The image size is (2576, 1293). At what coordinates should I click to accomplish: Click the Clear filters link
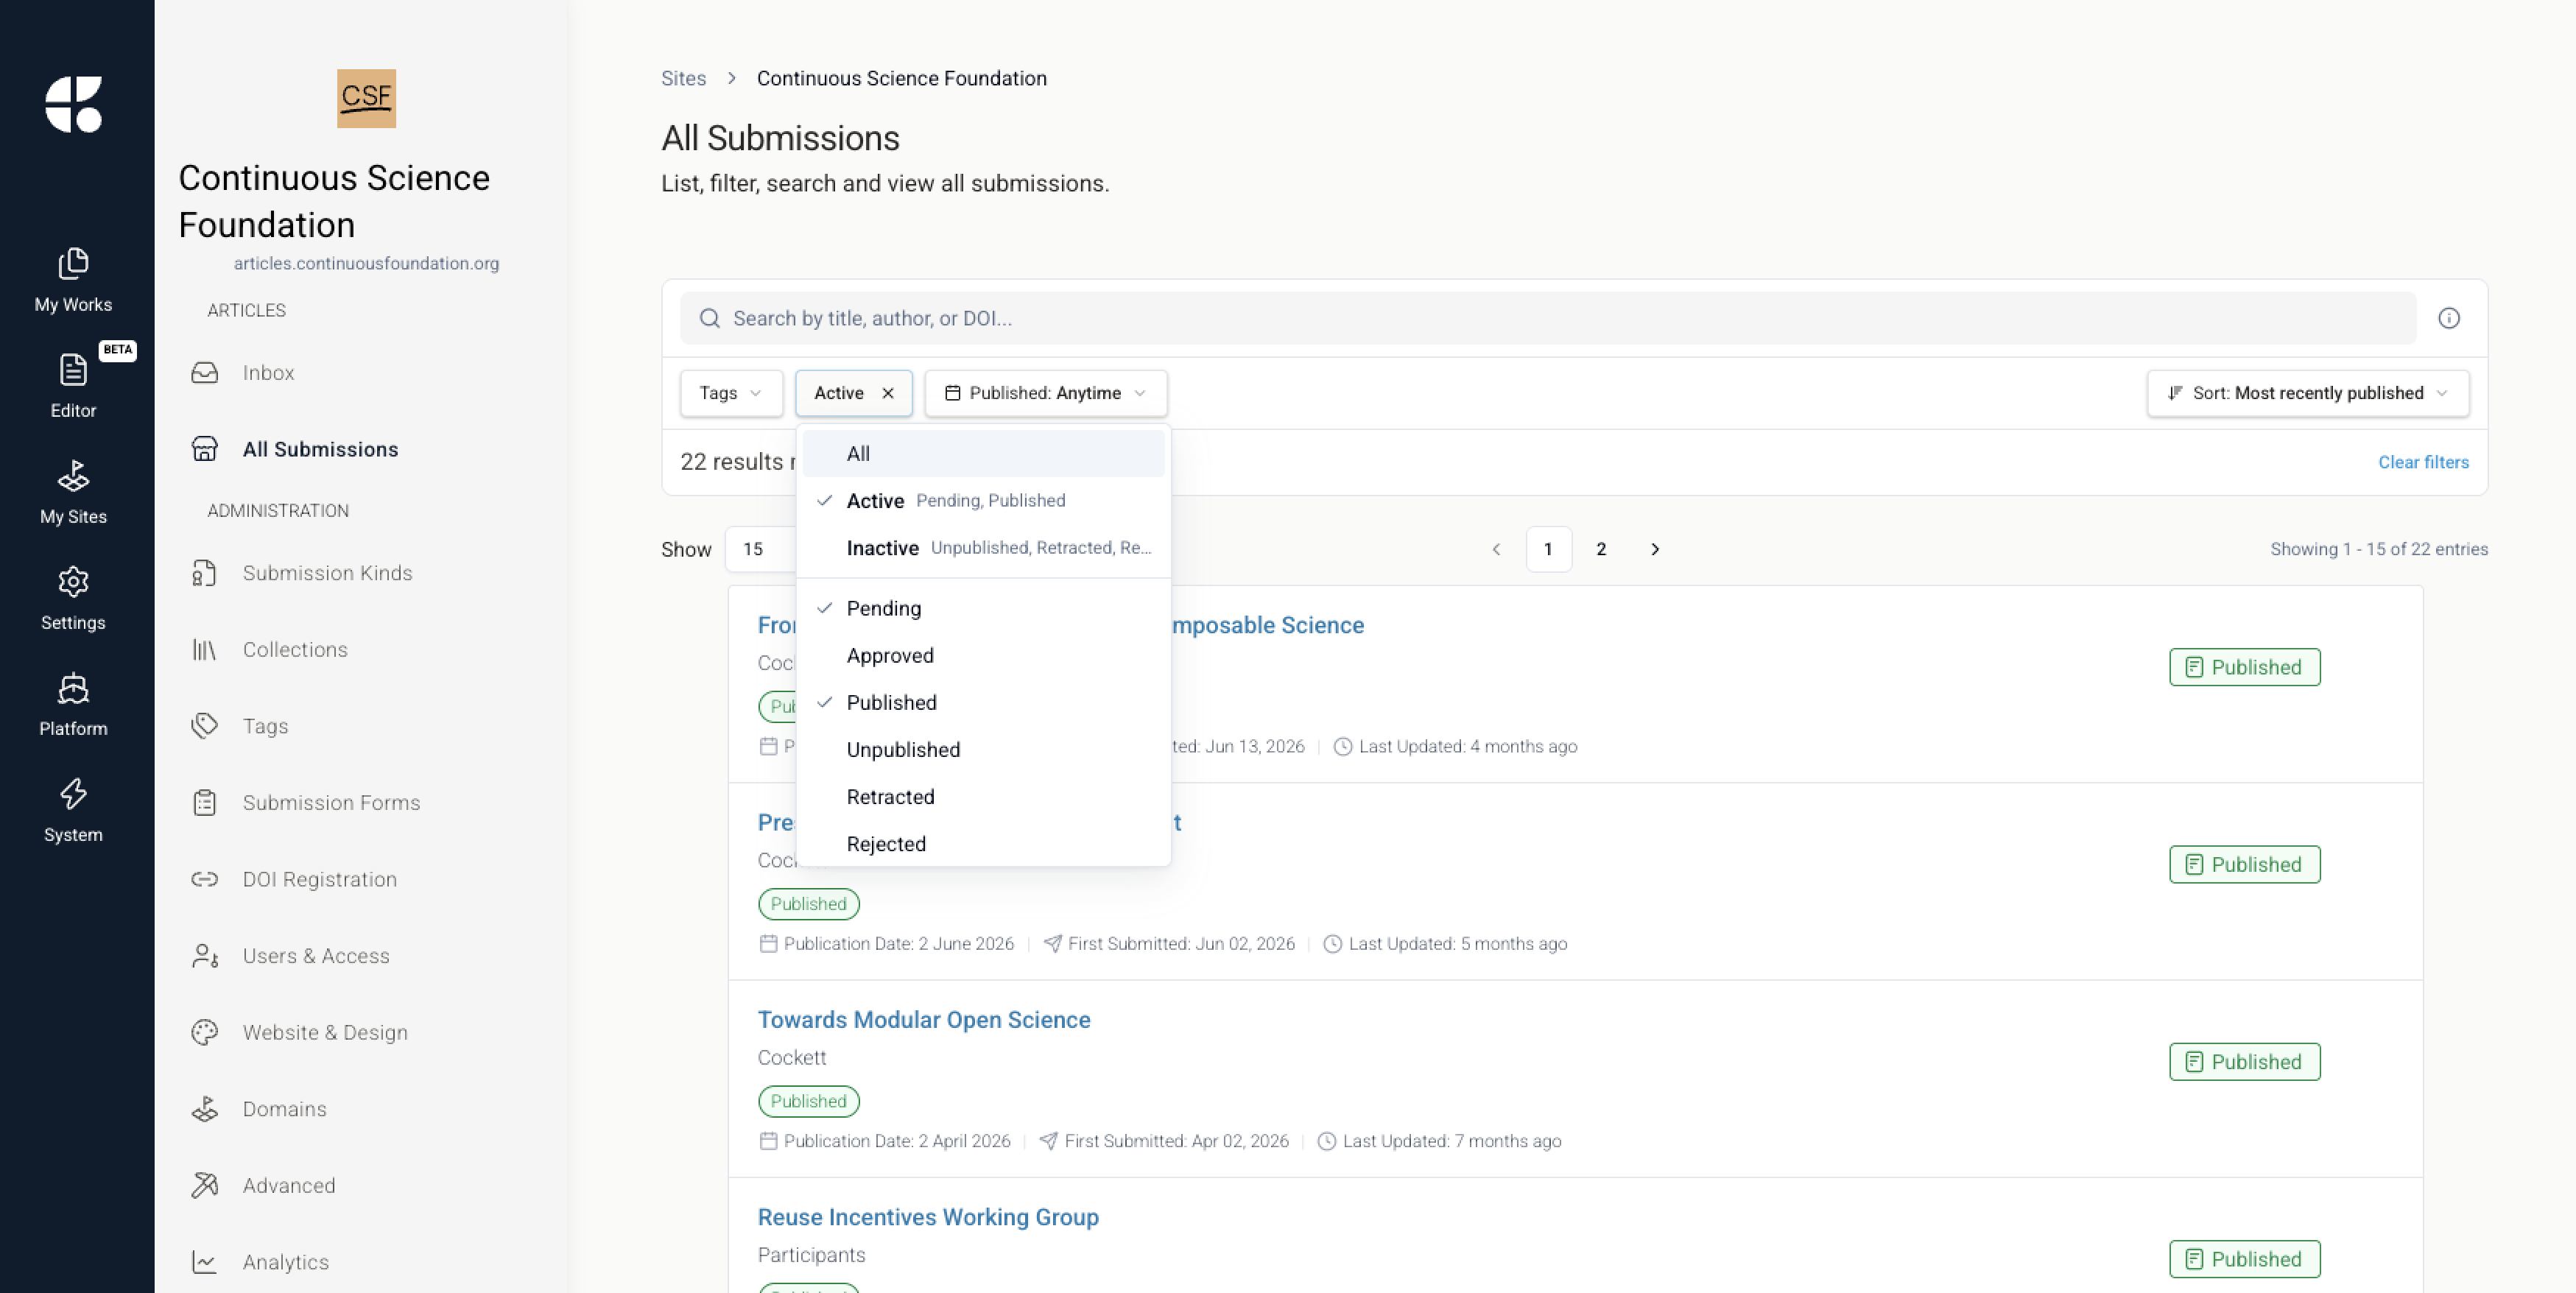(2423, 462)
